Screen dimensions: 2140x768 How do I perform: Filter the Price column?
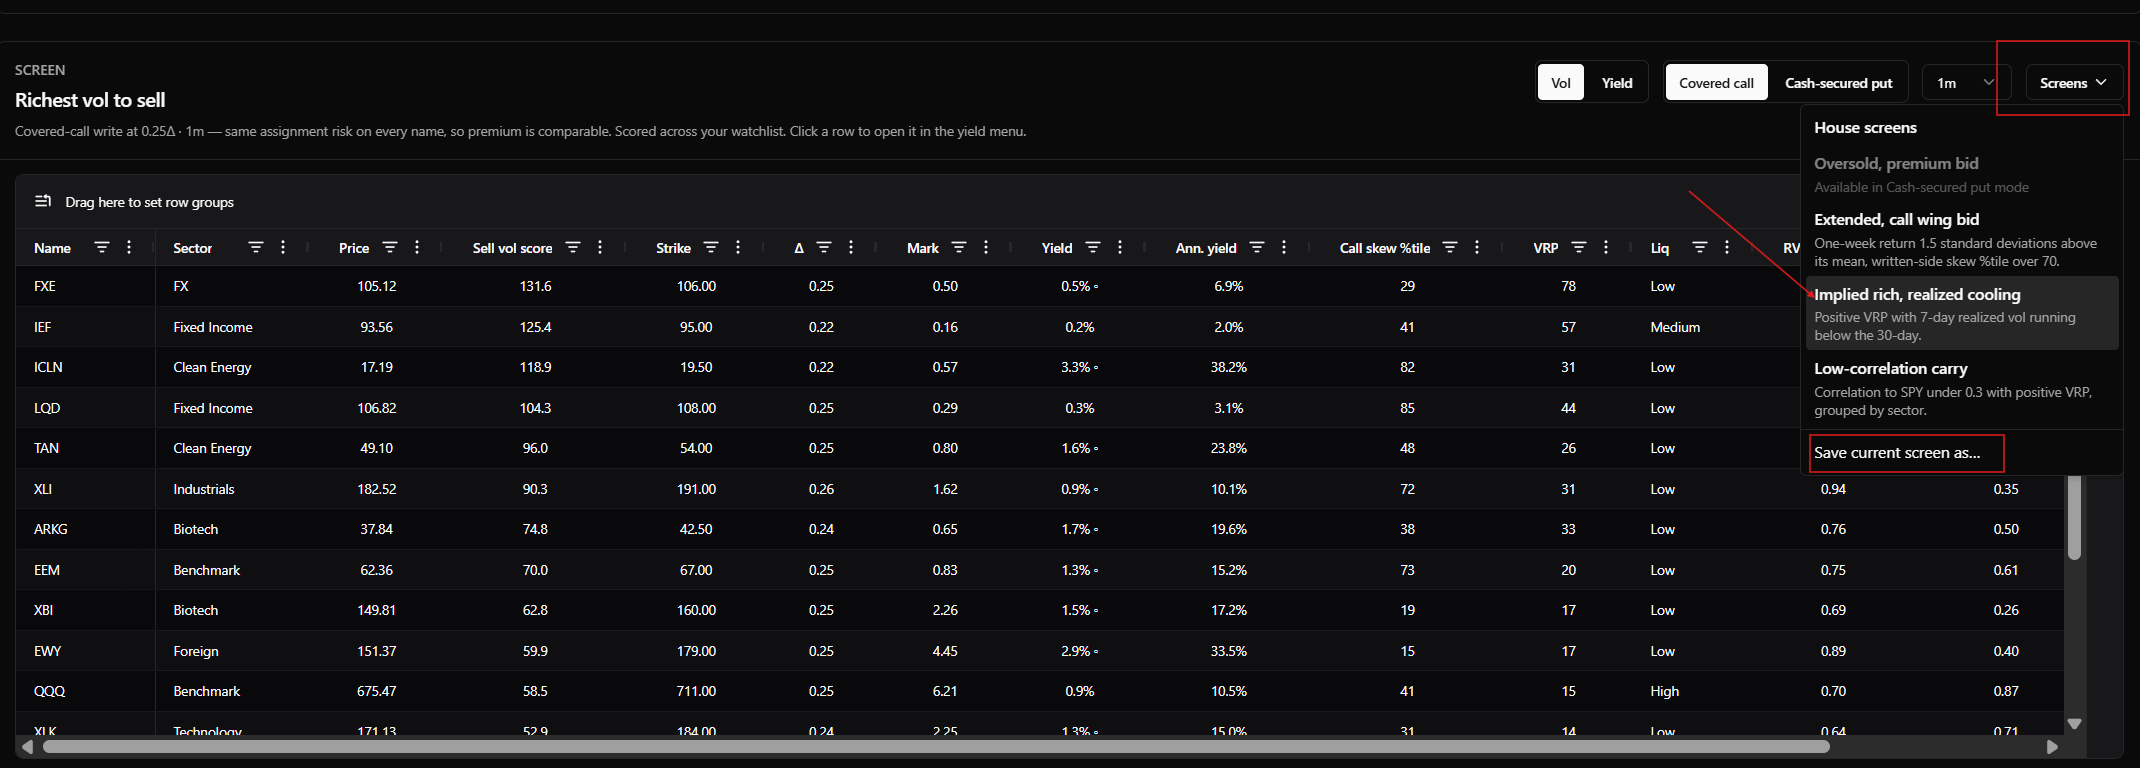pos(389,247)
